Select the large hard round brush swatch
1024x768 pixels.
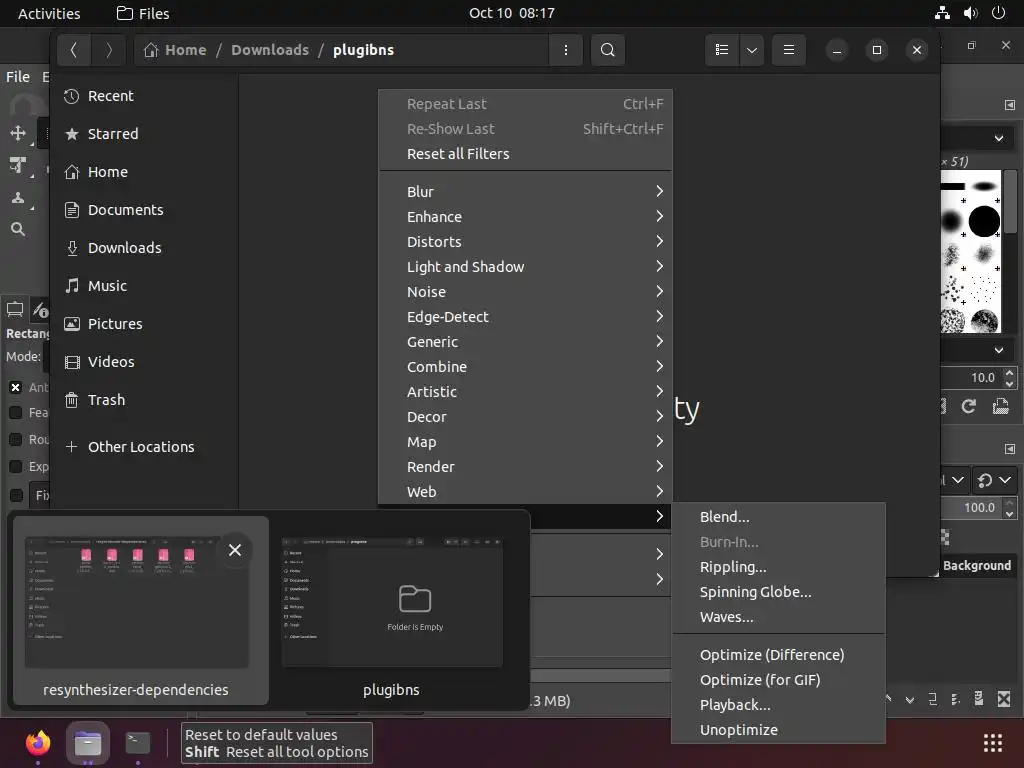click(x=984, y=221)
